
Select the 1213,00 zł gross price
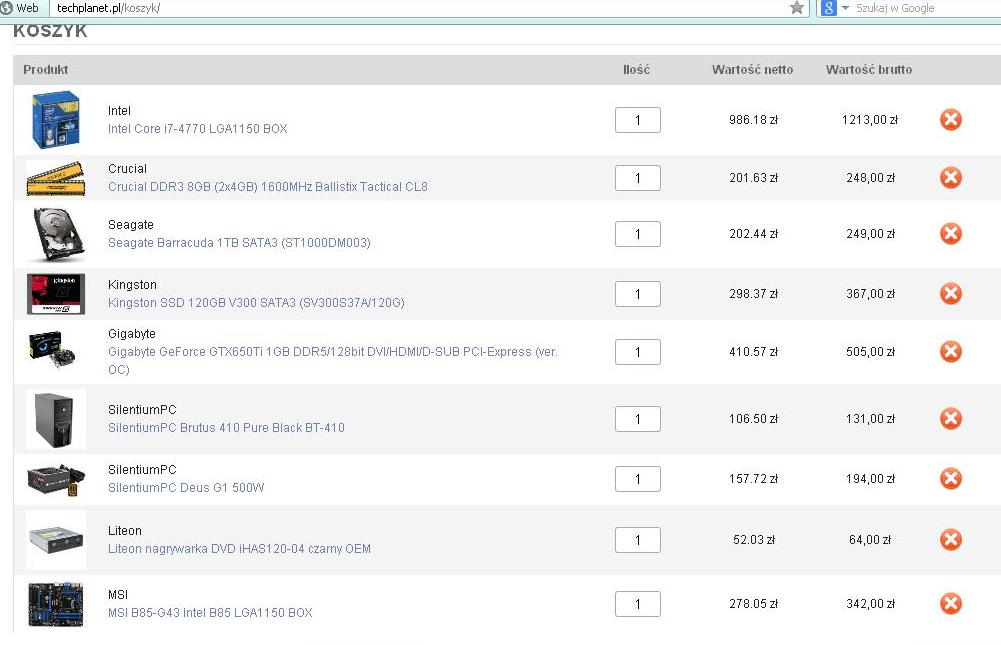869,119
